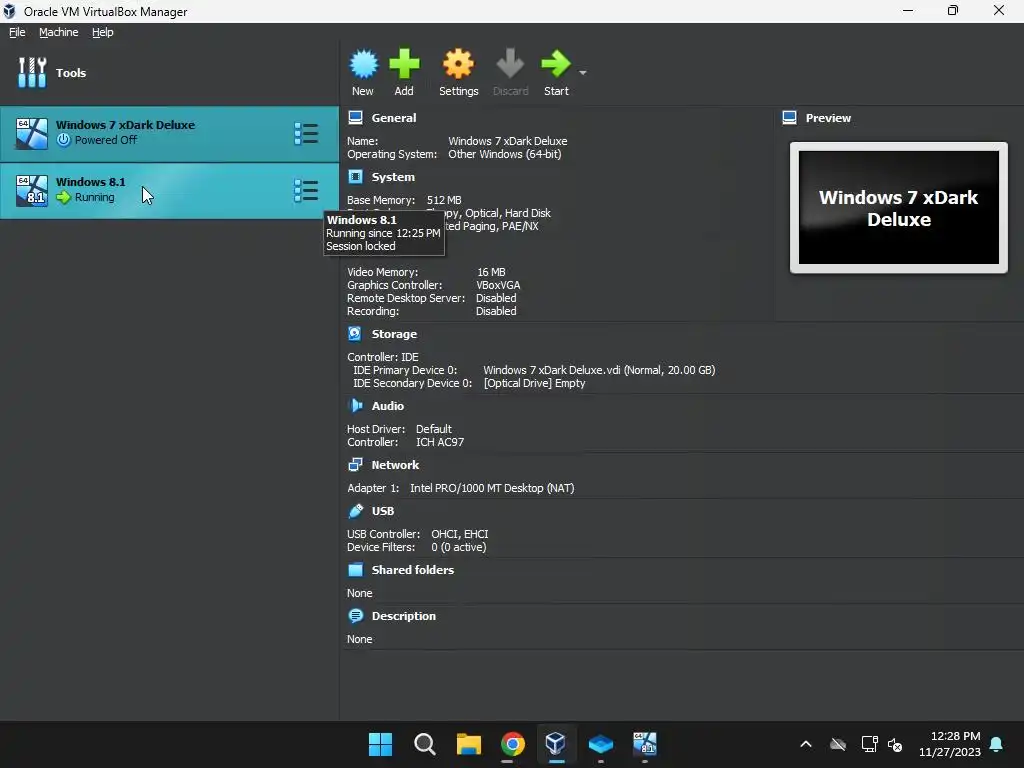Click the Add machine green plus icon
Image resolution: width=1024 pixels, height=768 pixels.
pos(404,64)
